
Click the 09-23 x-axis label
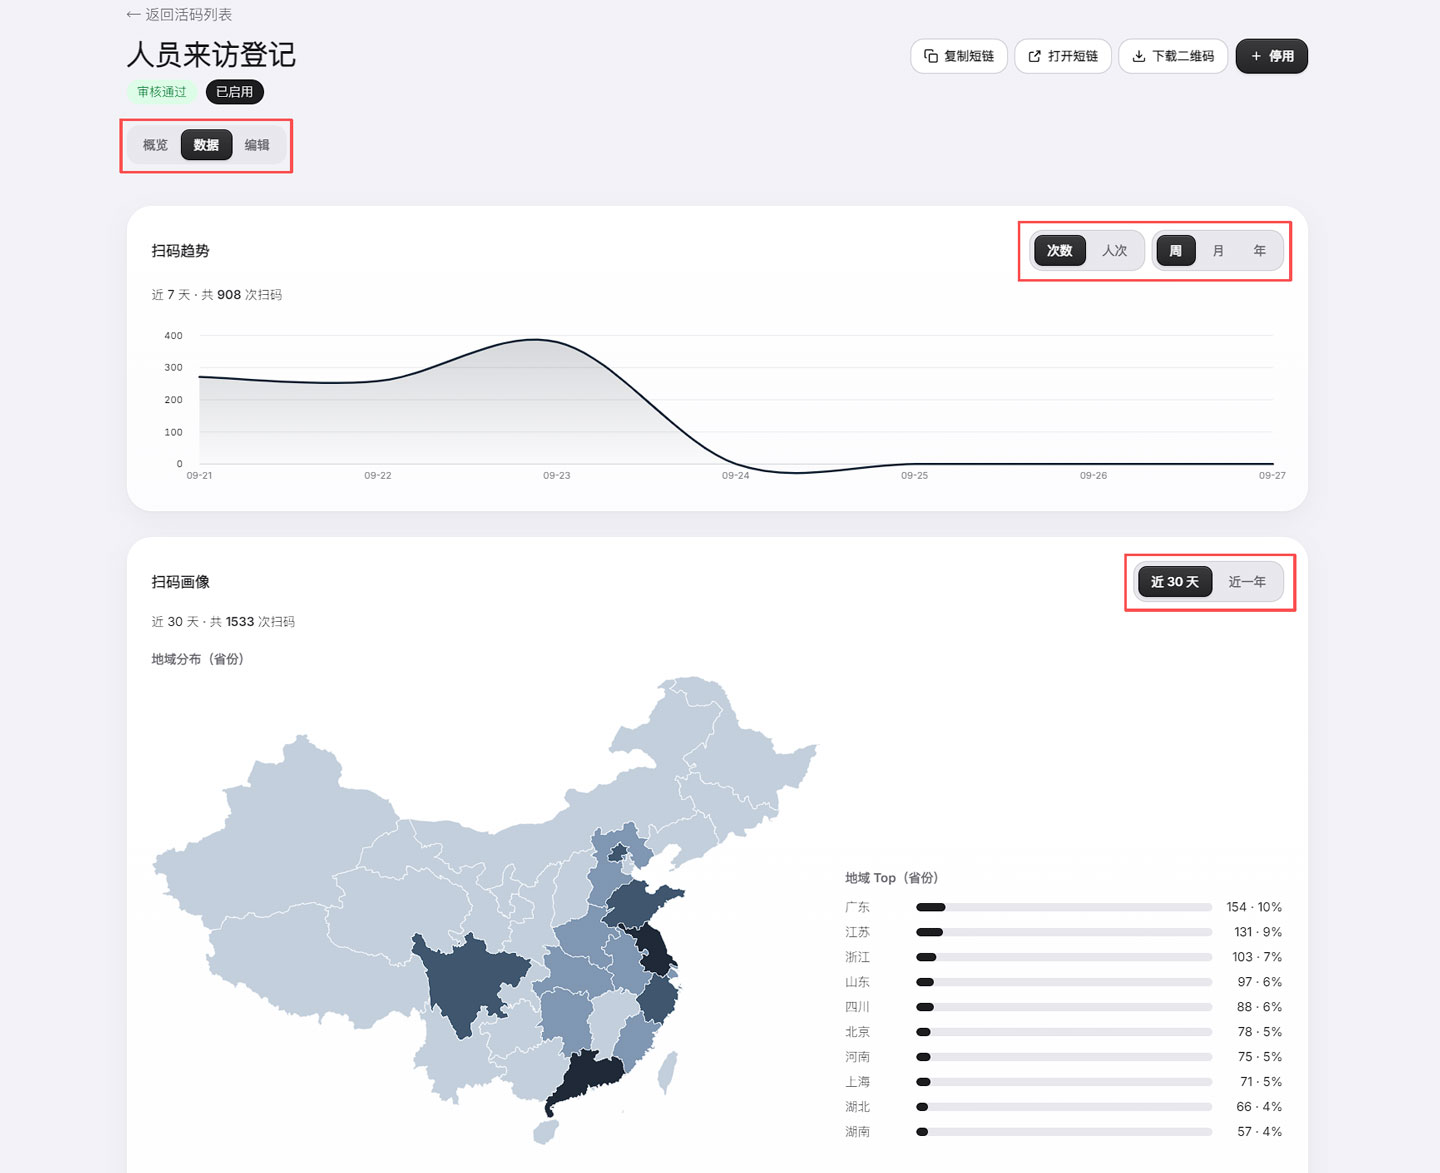[557, 476]
